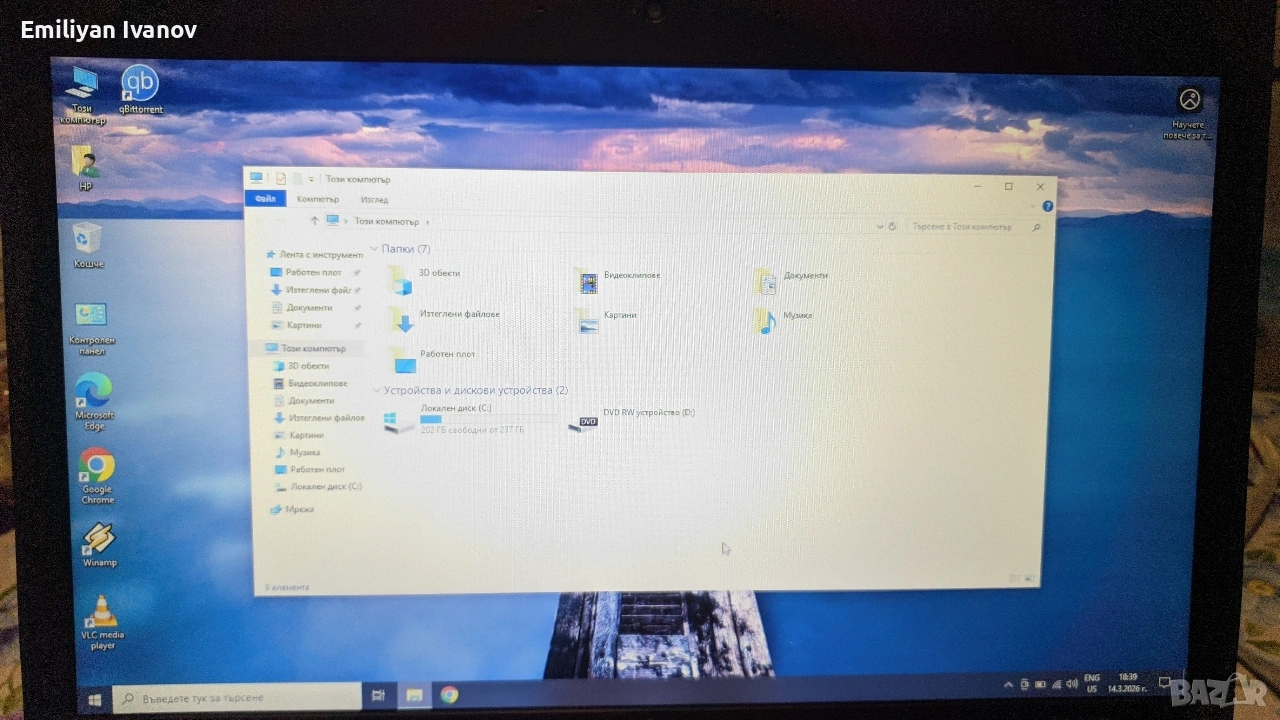Viewport: 1280px width, 720px height.
Task: Click the Explorer search box
Action: pos(974,227)
